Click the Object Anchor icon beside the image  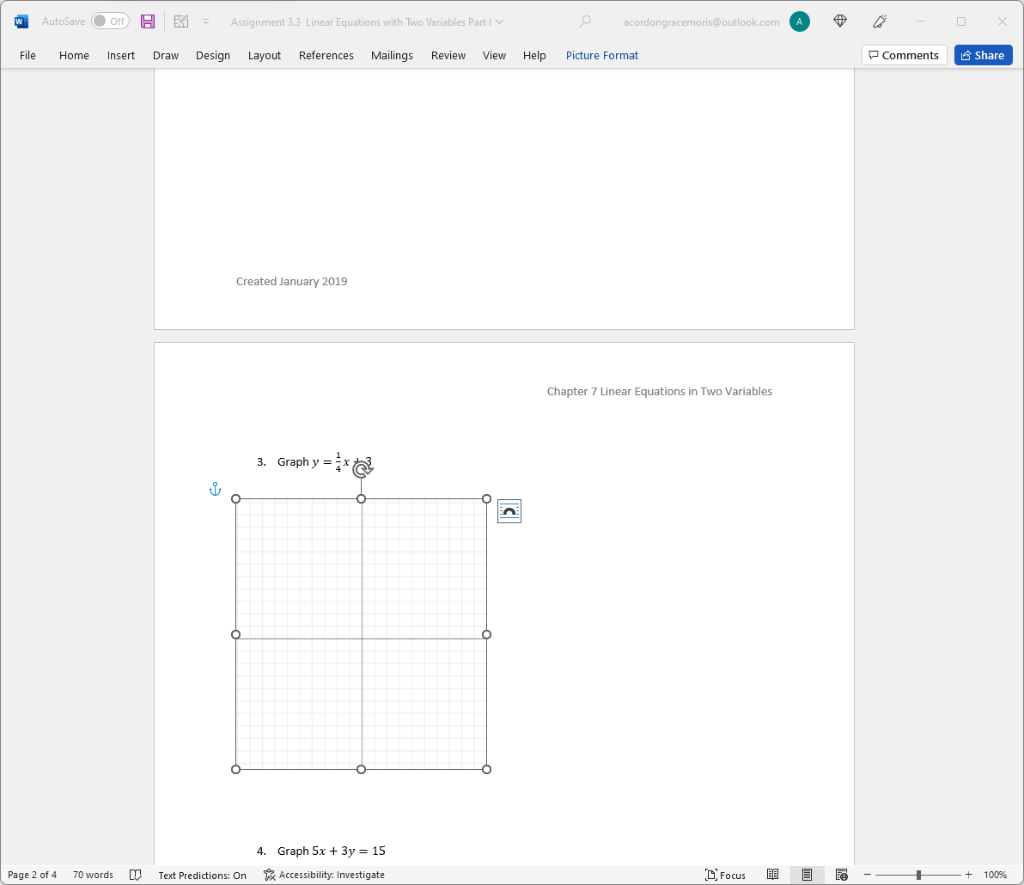coord(214,489)
